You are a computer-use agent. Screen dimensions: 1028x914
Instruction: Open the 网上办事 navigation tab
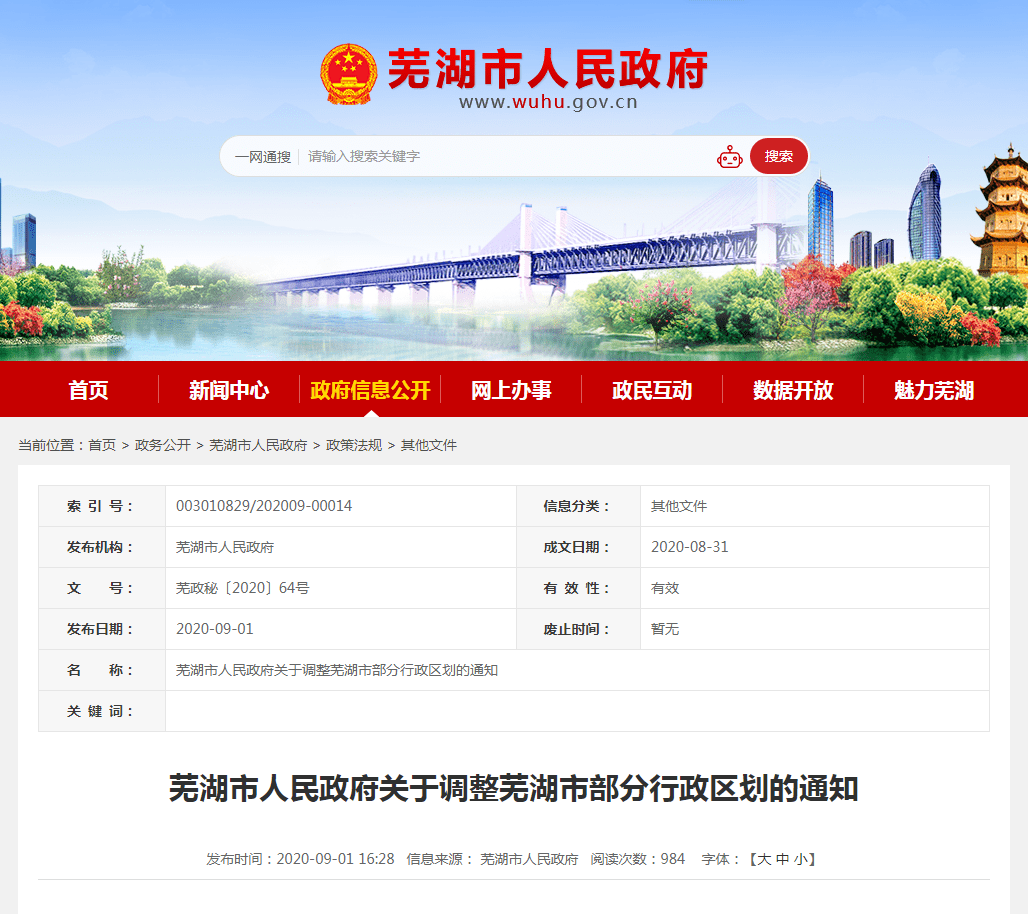click(x=511, y=390)
